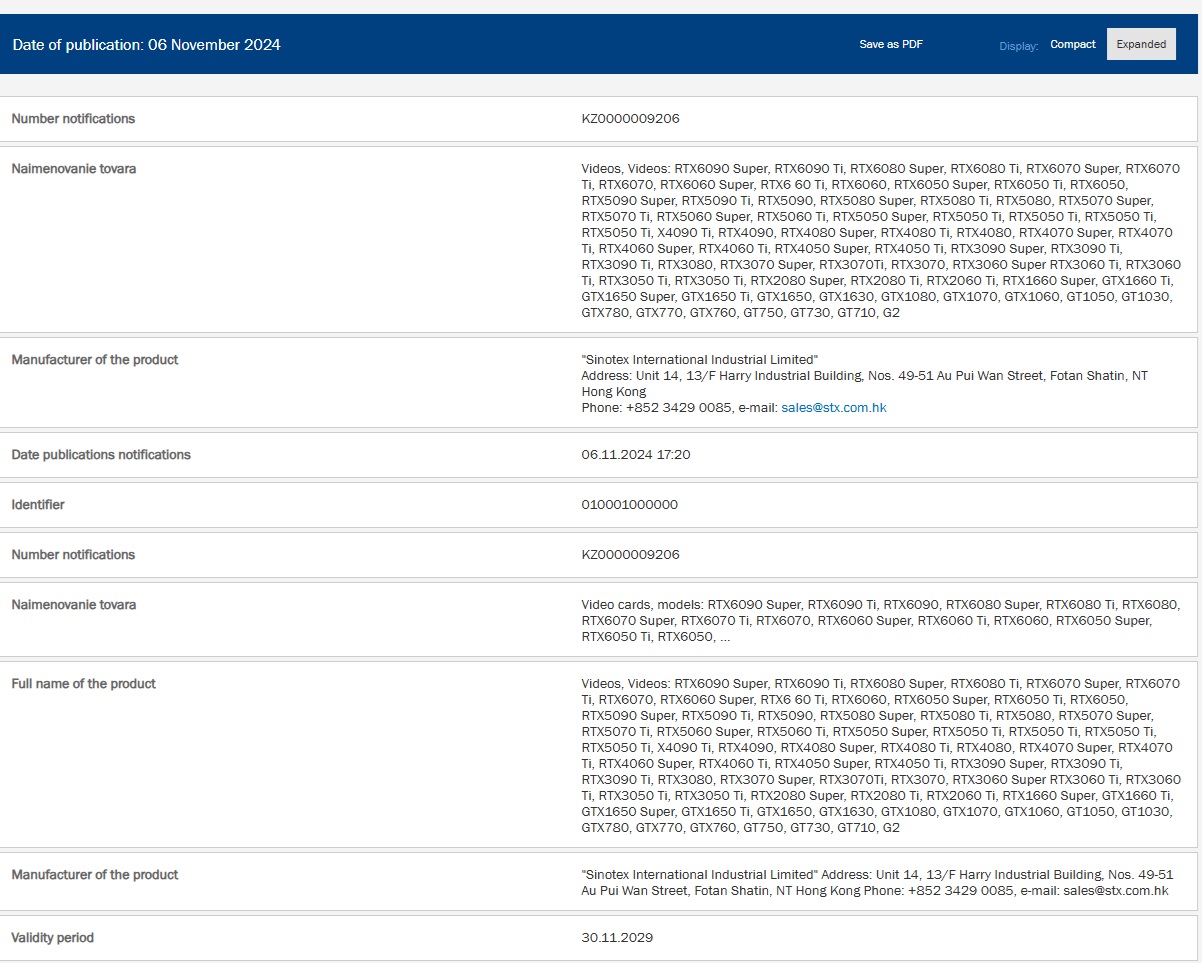Click the "06.11.2024 17:20" date value
The height and width of the screenshot is (963, 1202).
pos(636,455)
